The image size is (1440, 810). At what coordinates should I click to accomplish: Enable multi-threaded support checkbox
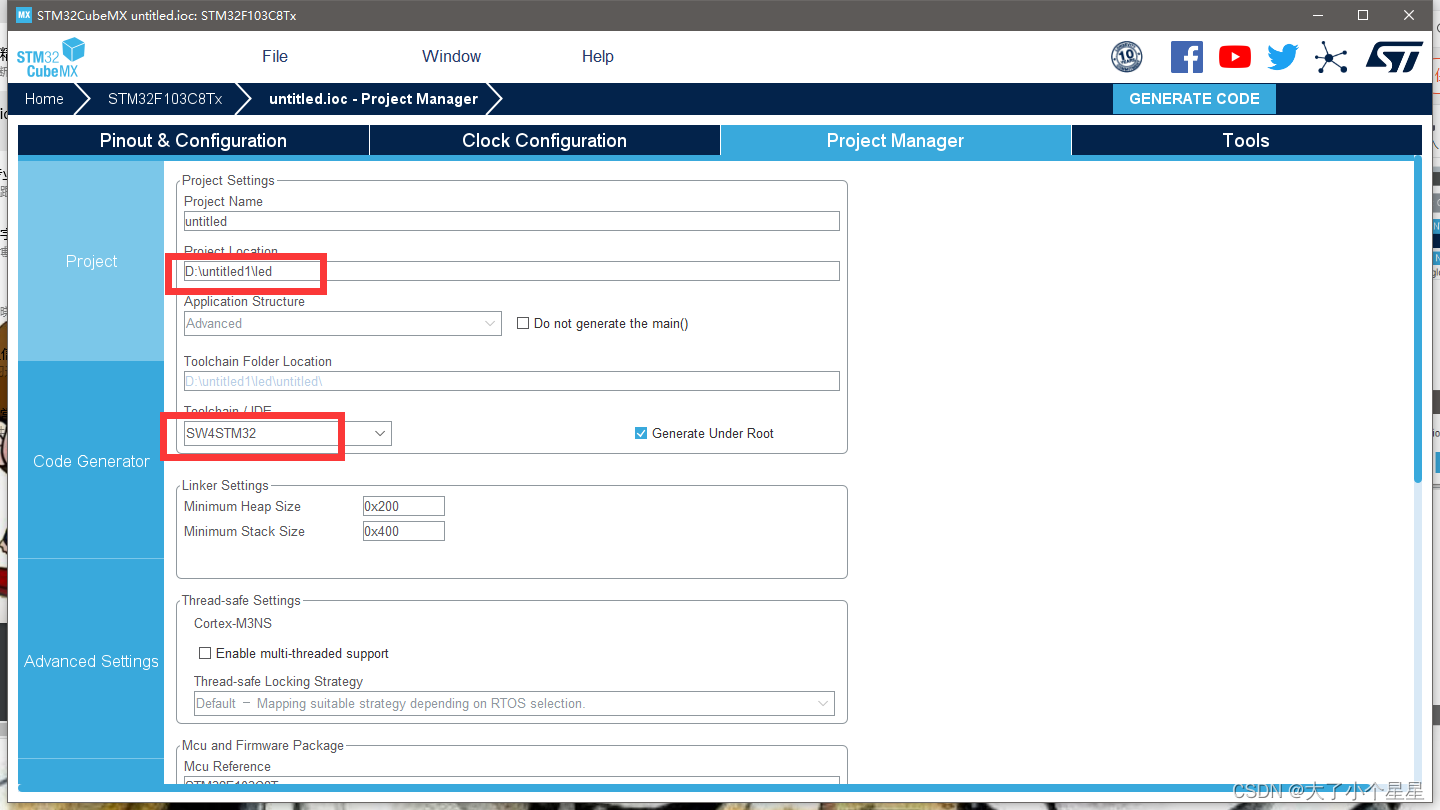tap(205, 653)
